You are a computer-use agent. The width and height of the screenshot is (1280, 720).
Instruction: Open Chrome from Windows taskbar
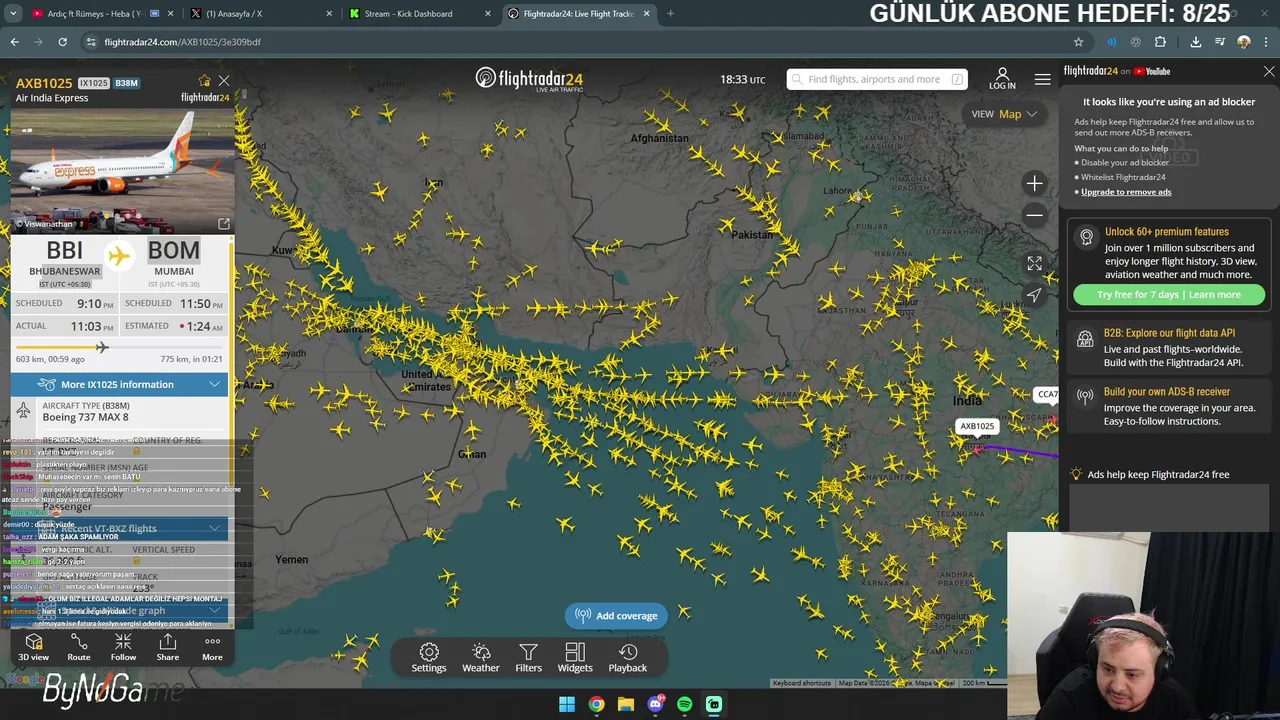[596, 705]
